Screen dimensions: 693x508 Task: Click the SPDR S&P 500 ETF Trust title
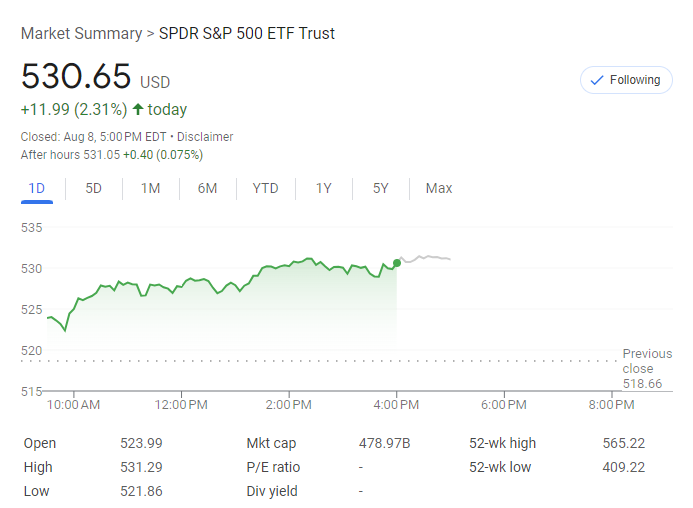tap(247, 34)
